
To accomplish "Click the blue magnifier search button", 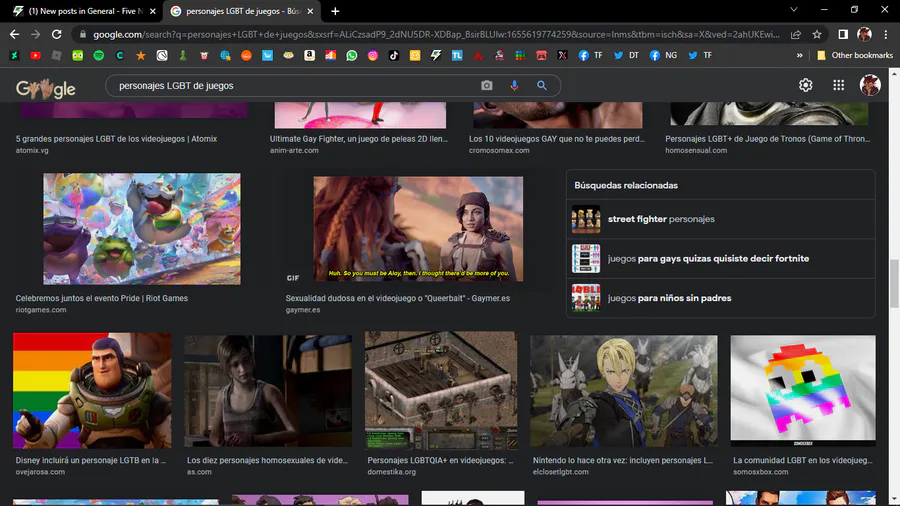I will (542, 85).
